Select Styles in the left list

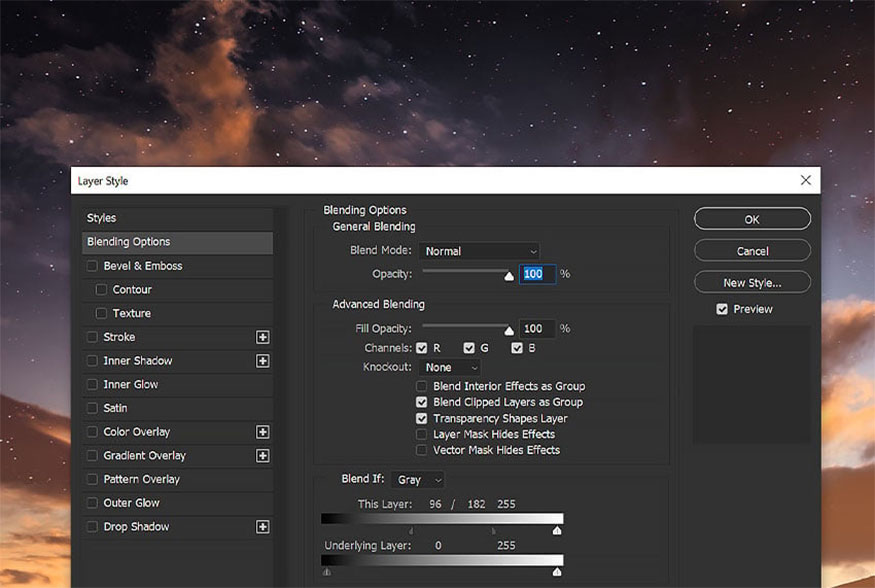pos(177,218)
